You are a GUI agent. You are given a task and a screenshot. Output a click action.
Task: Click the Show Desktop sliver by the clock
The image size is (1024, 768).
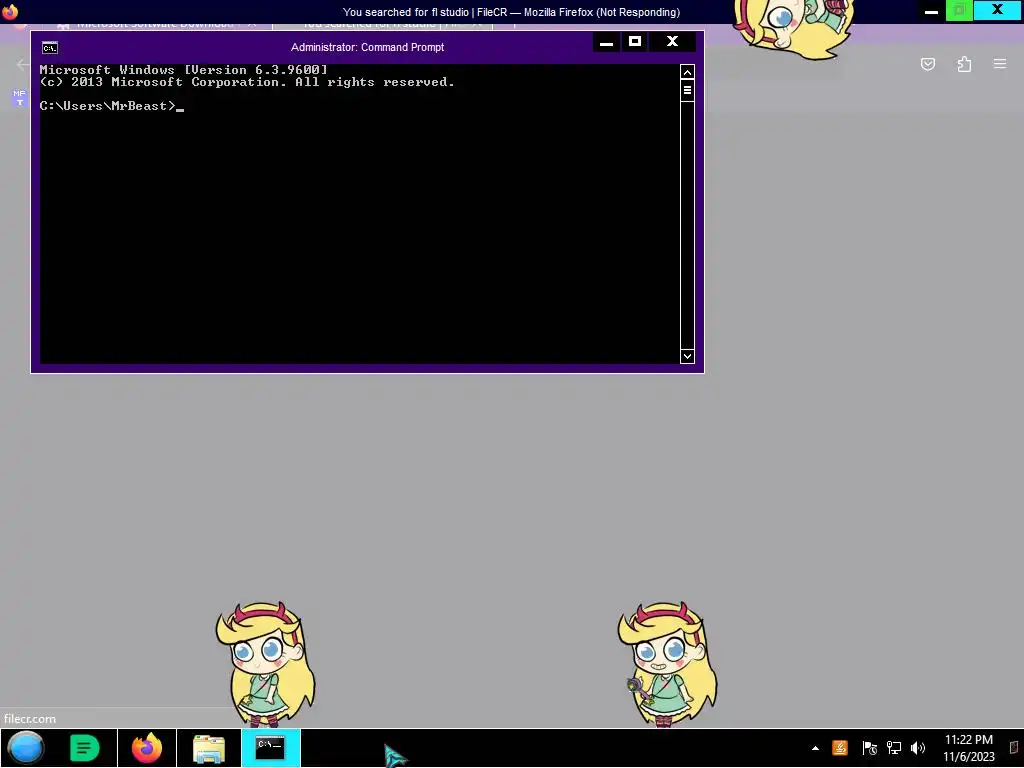point(1015,748)
